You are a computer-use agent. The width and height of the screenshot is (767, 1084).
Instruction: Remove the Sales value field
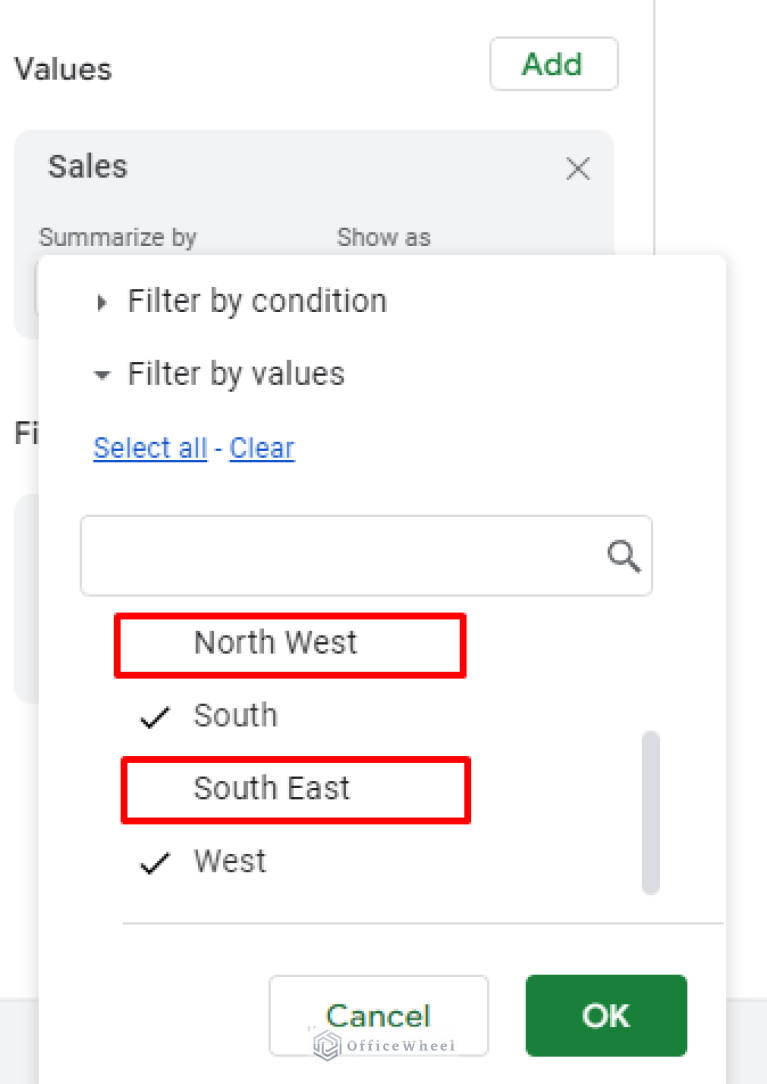tap(577, 168)
